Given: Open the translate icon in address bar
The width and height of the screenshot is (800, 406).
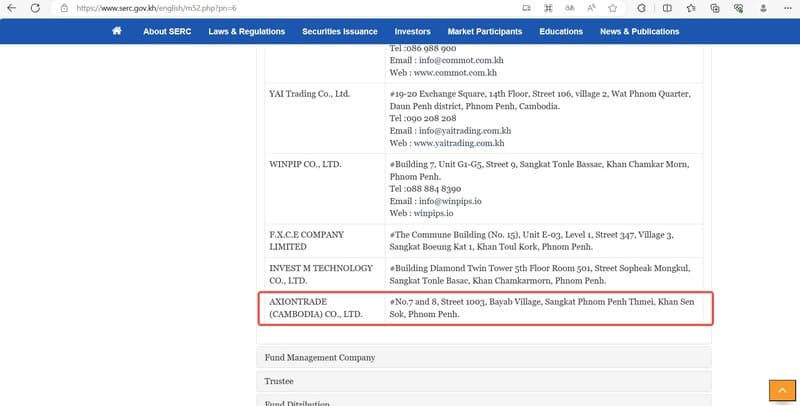Looking at the screenshot, I should coord(569,8).
